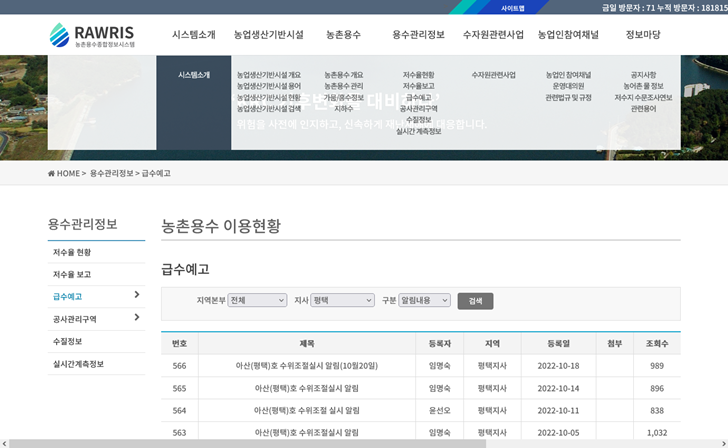
Task: Select 공사관리구역 in the dropdown submenu
Action: click(418, 109)
